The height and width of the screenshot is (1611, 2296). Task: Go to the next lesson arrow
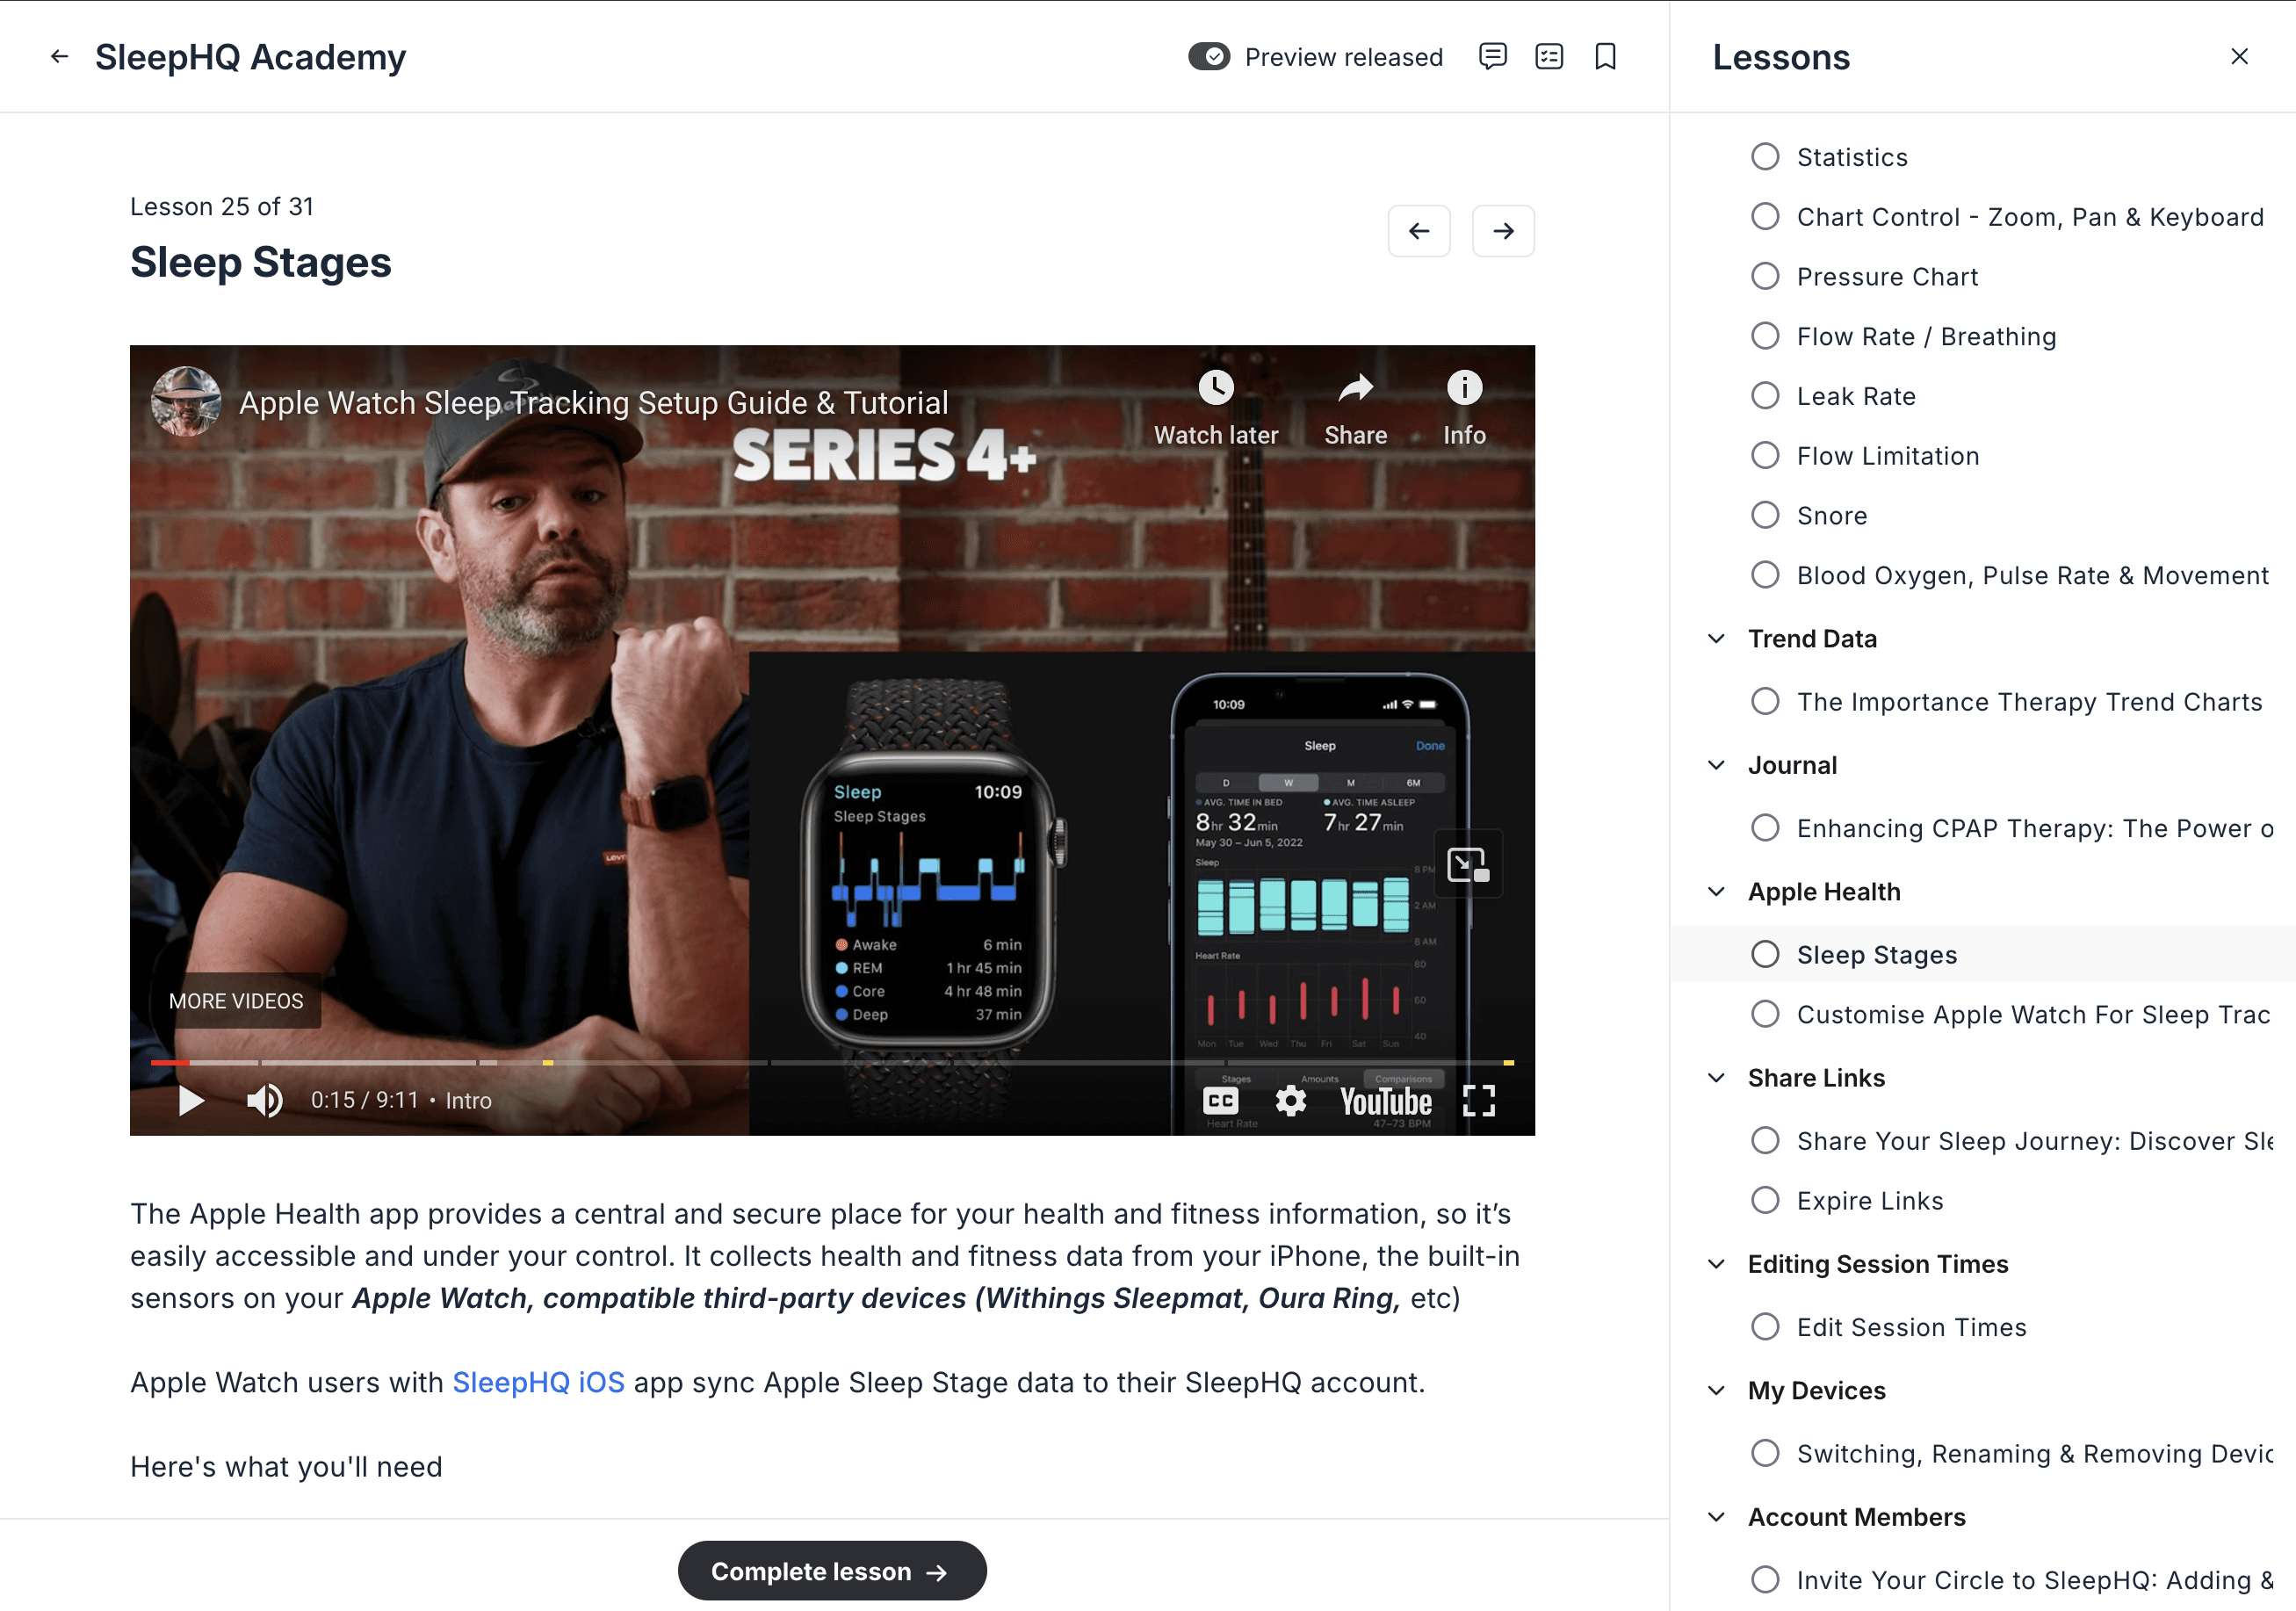tap(1503, 231)
